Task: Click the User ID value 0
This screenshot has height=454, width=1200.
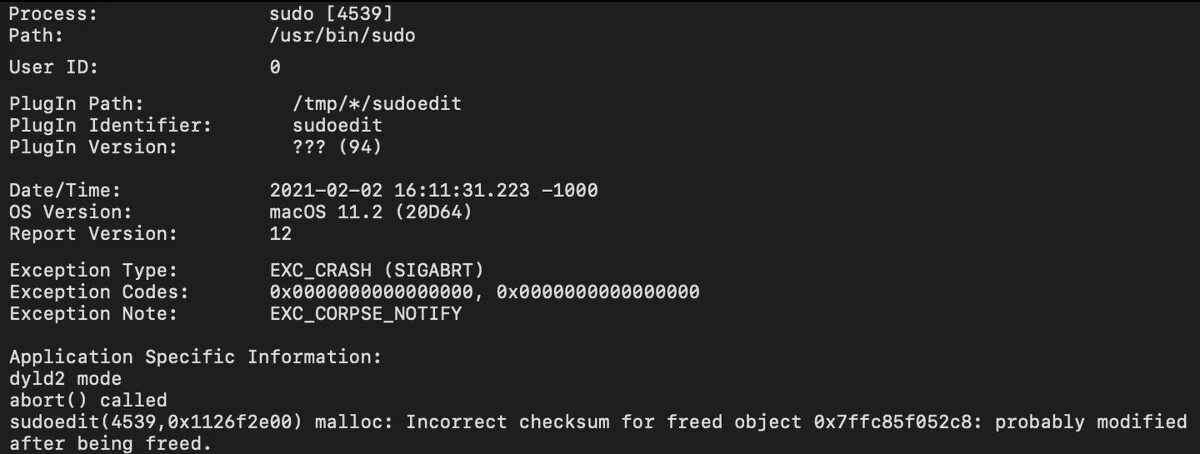Action: click(275, 68)
